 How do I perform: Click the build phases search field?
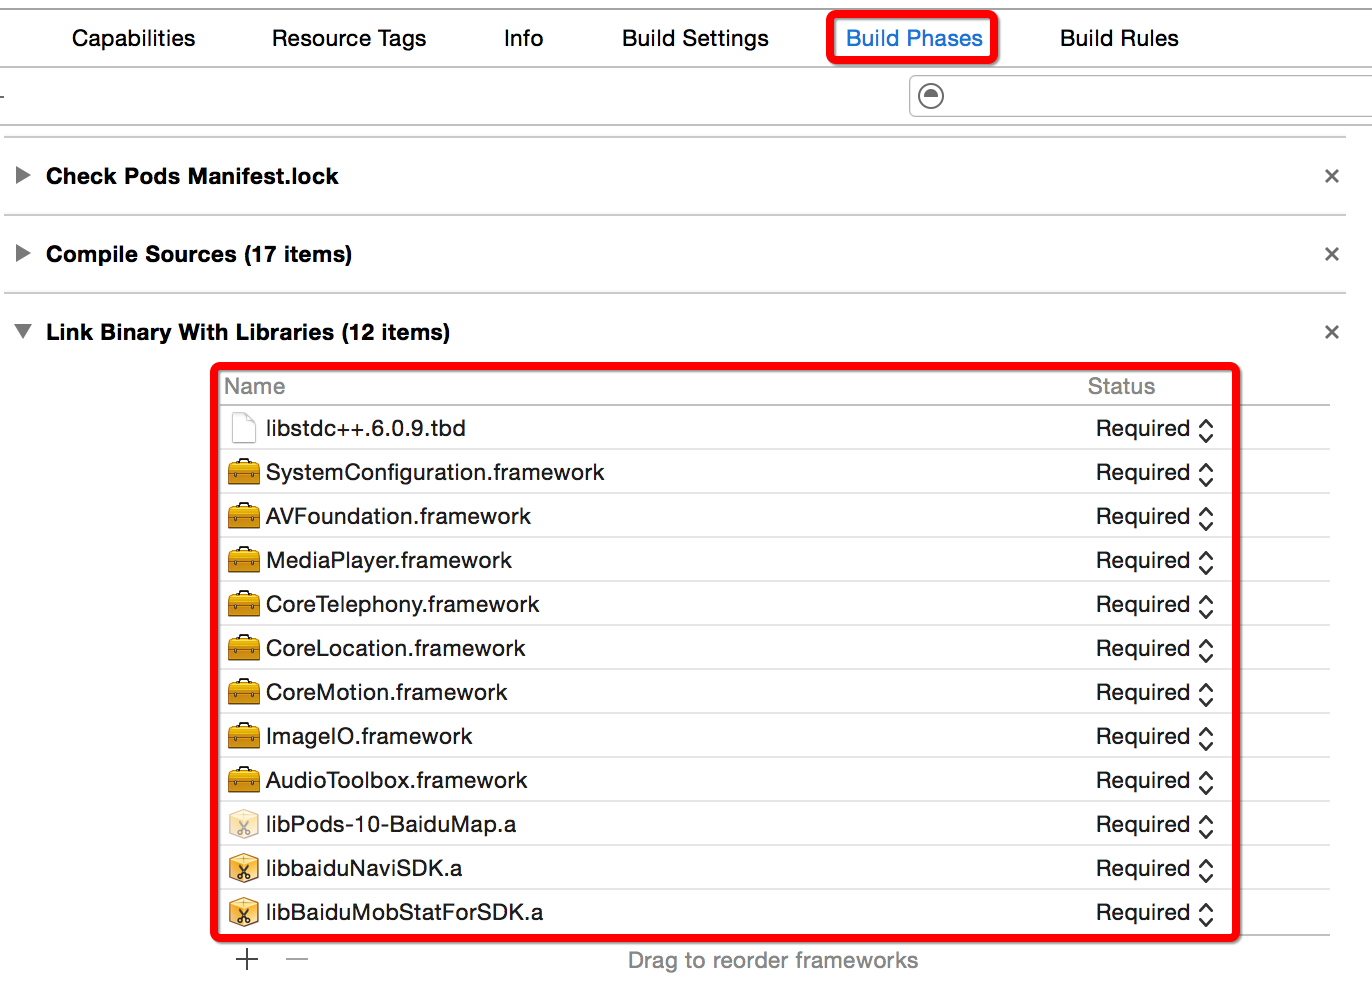click(1150, 96)
